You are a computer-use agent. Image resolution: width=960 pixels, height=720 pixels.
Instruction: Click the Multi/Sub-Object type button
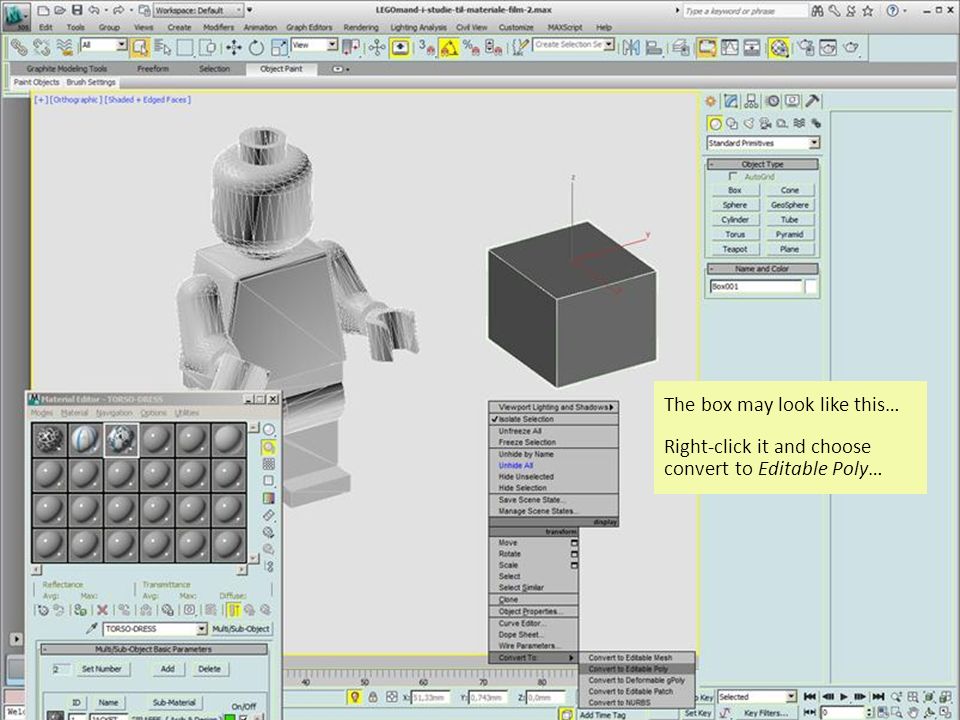(x=241, y=629)
